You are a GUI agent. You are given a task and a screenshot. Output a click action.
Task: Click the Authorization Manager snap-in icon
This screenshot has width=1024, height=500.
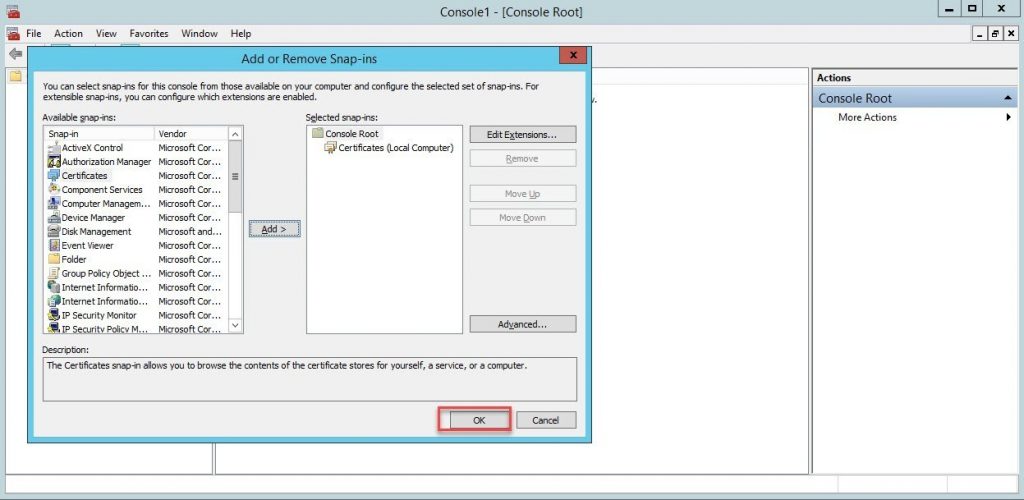[54, 162]
